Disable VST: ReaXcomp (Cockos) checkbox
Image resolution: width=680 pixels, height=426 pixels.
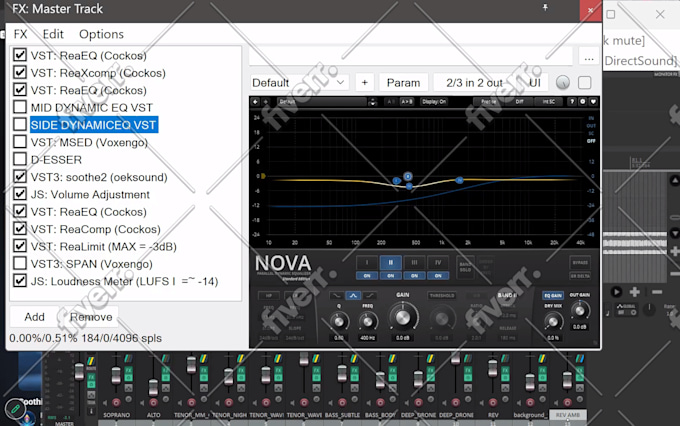click(20, 72)
